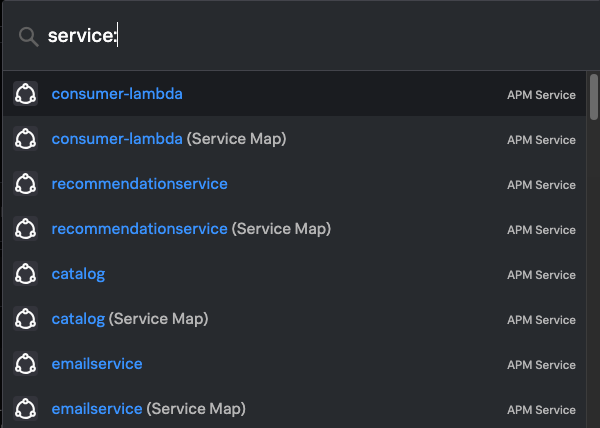Focus the search field containing "service:"
The image size is (600, 428).
pyautogui.click(x=300, y=36)
